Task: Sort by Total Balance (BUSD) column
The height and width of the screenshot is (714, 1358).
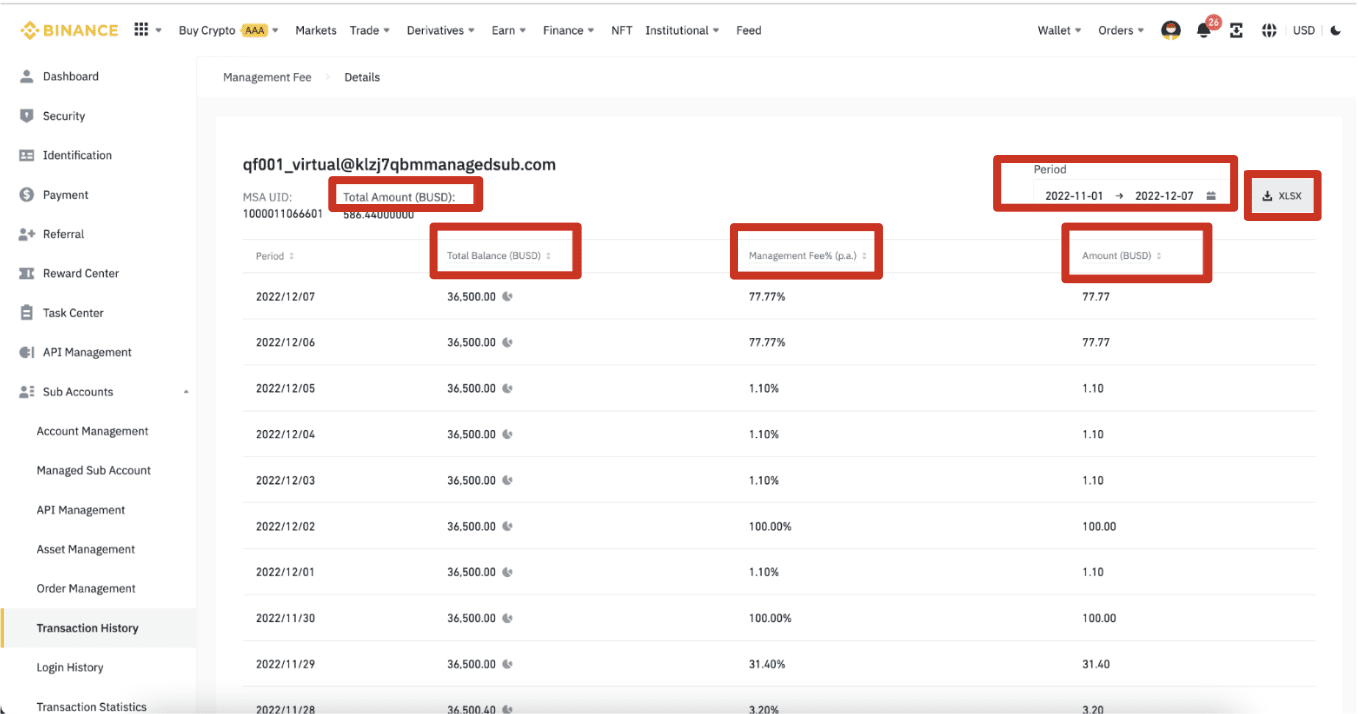Action: 499,256
